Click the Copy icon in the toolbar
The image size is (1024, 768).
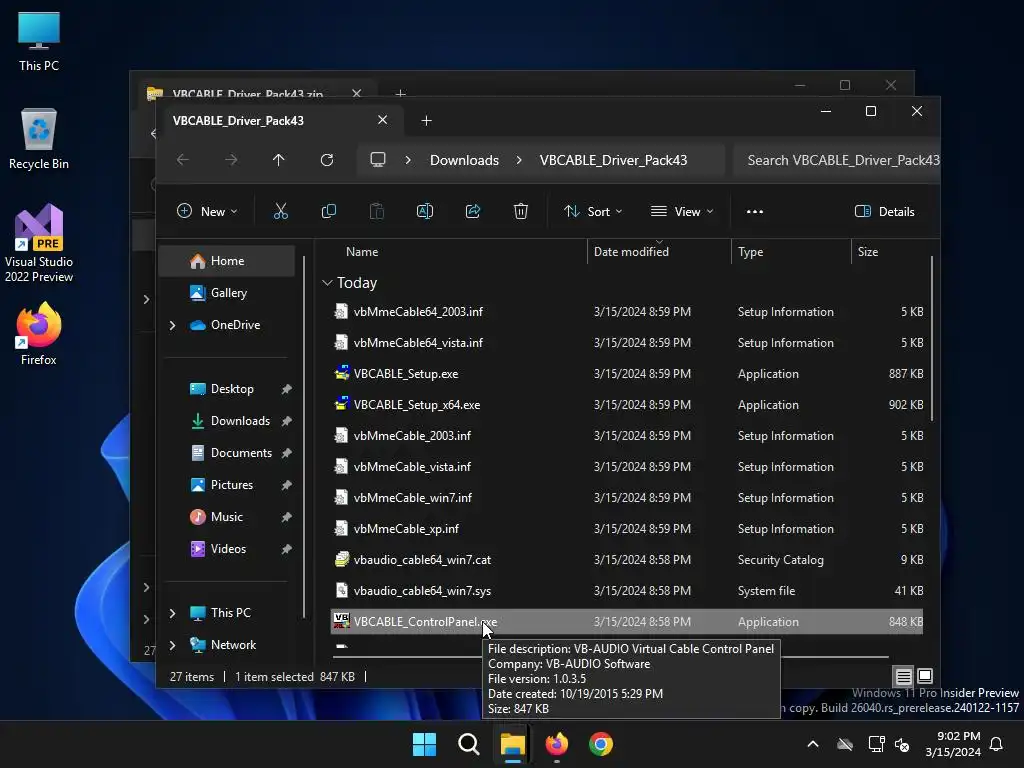[x=328, y=212]
